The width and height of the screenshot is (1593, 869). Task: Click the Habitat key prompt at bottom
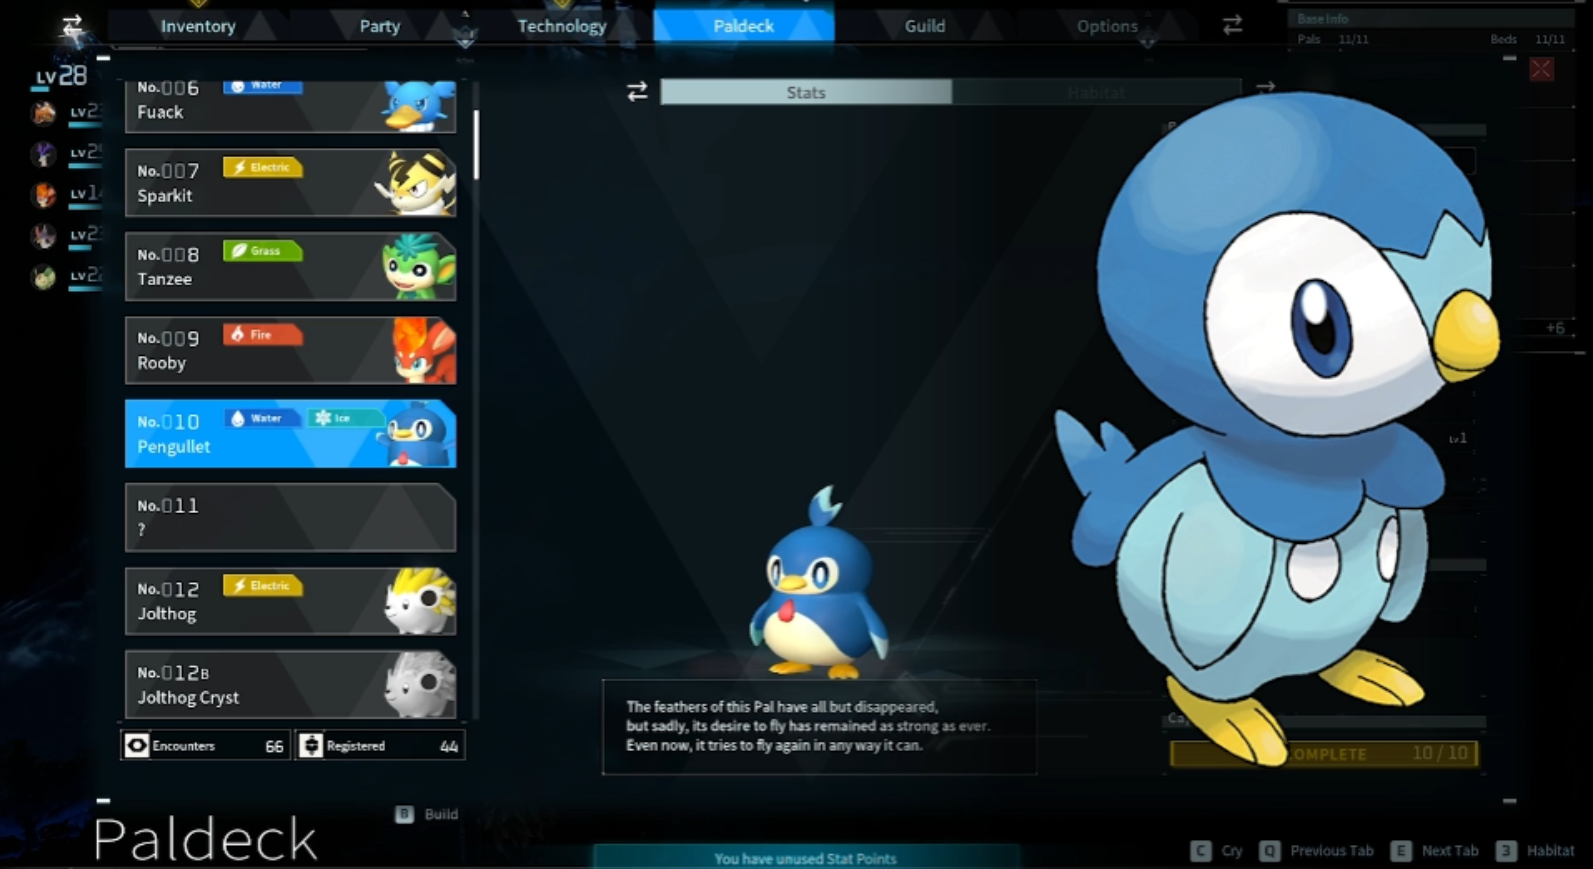pyautogui.click(x=1535, y=851)
